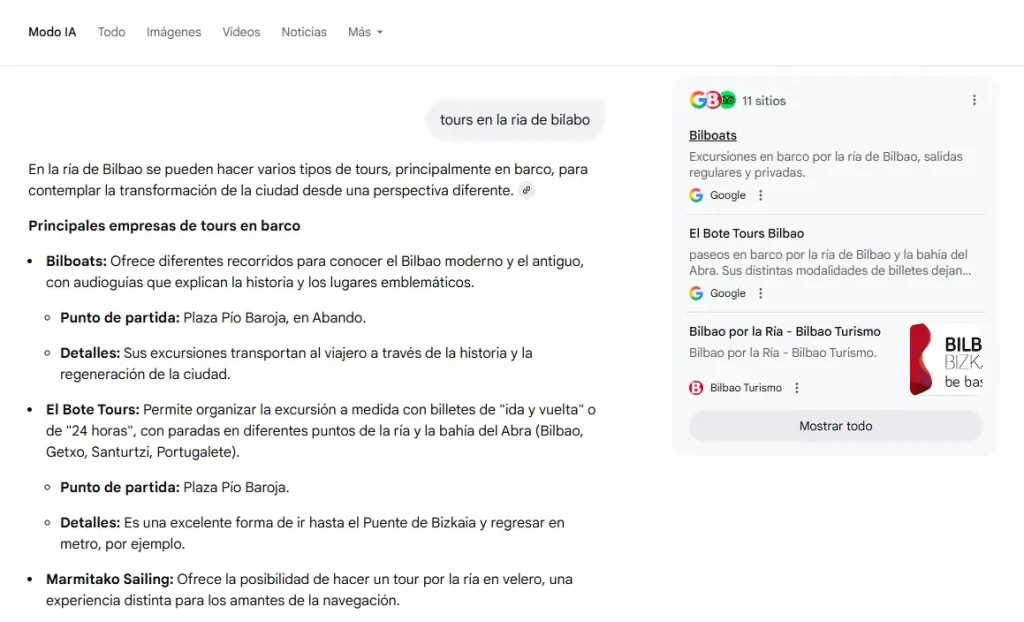
Task: Open 'El Bote Tours Bilbao' source link
Action: click(746, 233)
